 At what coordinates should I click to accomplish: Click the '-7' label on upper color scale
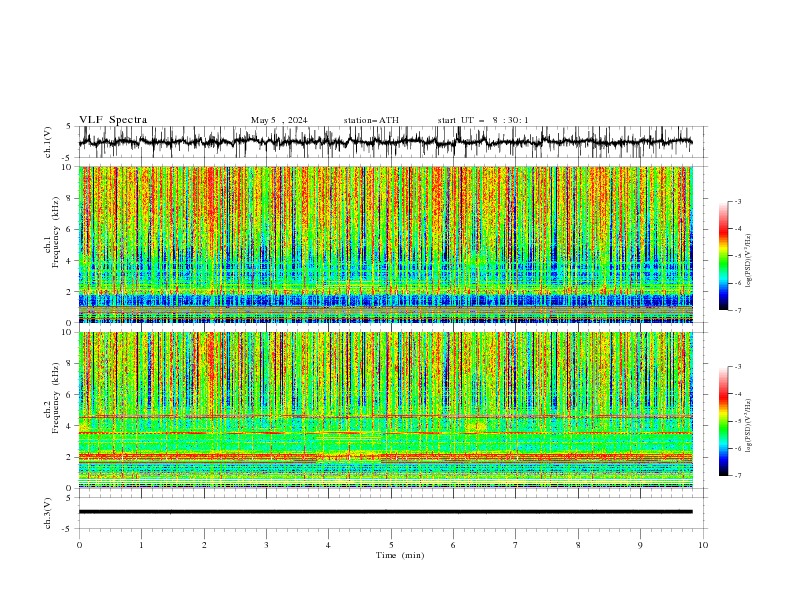click(x=737, y=310)
